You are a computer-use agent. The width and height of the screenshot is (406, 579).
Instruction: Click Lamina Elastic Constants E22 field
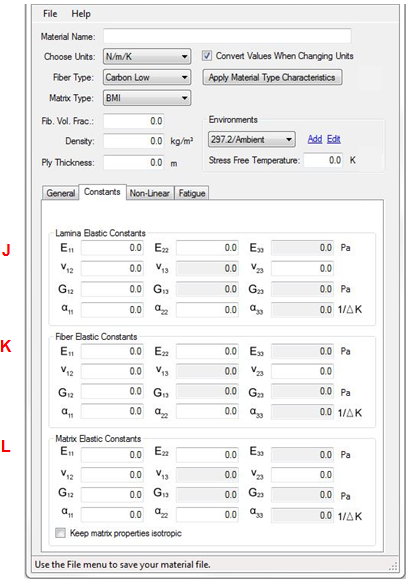click(x=207, y=248)
